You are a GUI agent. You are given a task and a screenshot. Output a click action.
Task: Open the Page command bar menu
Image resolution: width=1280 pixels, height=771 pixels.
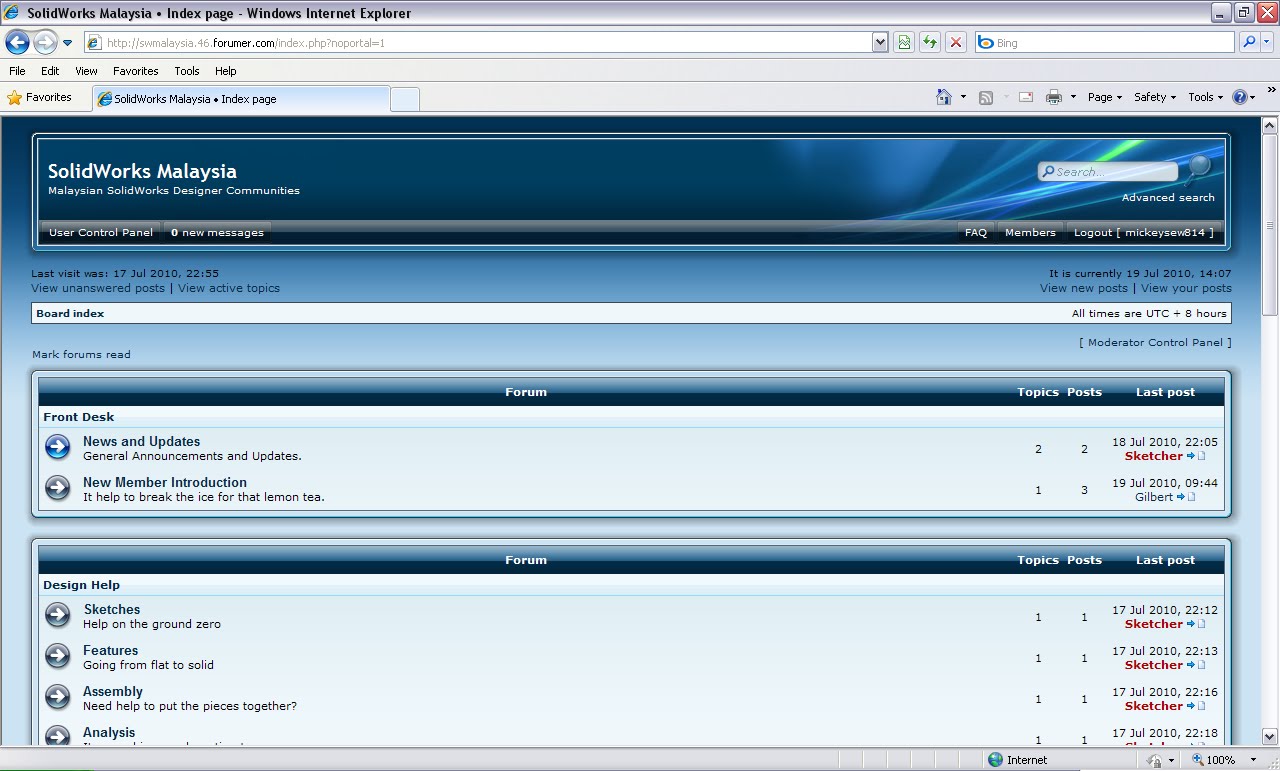[1104, 97]
